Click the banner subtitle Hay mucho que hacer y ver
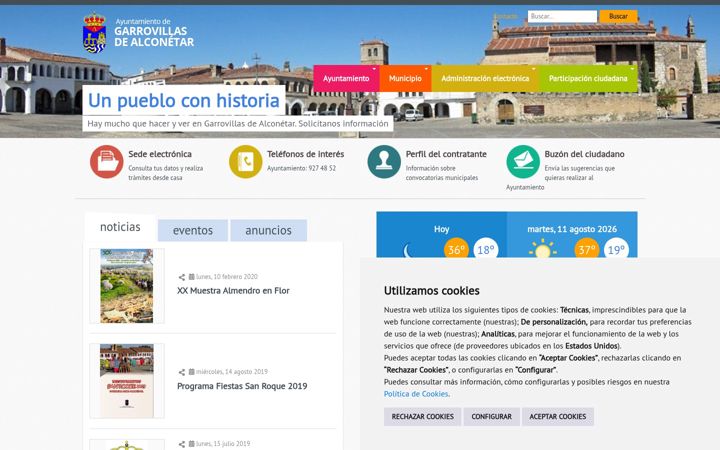This screenshot has width=720, height=450. click(238, 124)
